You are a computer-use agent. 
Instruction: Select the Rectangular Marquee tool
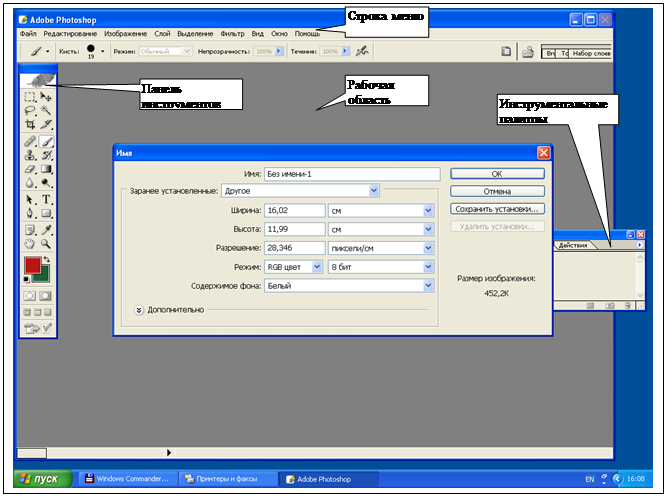(x=30, y=97)
